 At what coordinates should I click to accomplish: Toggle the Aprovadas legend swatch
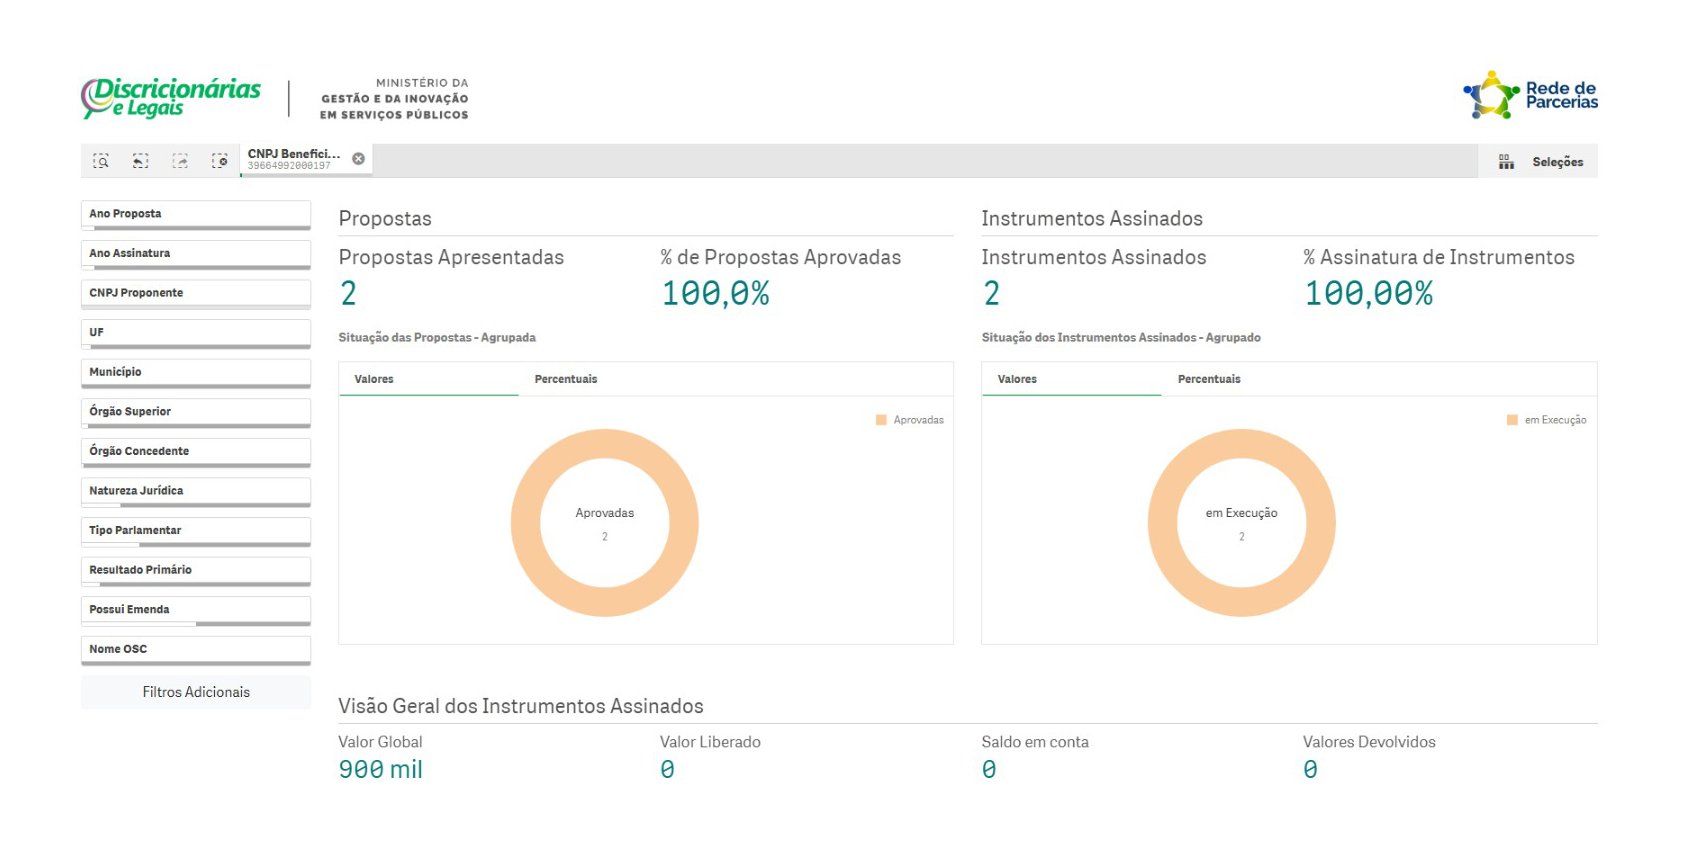pyautogui.click(x=881, y=420)
